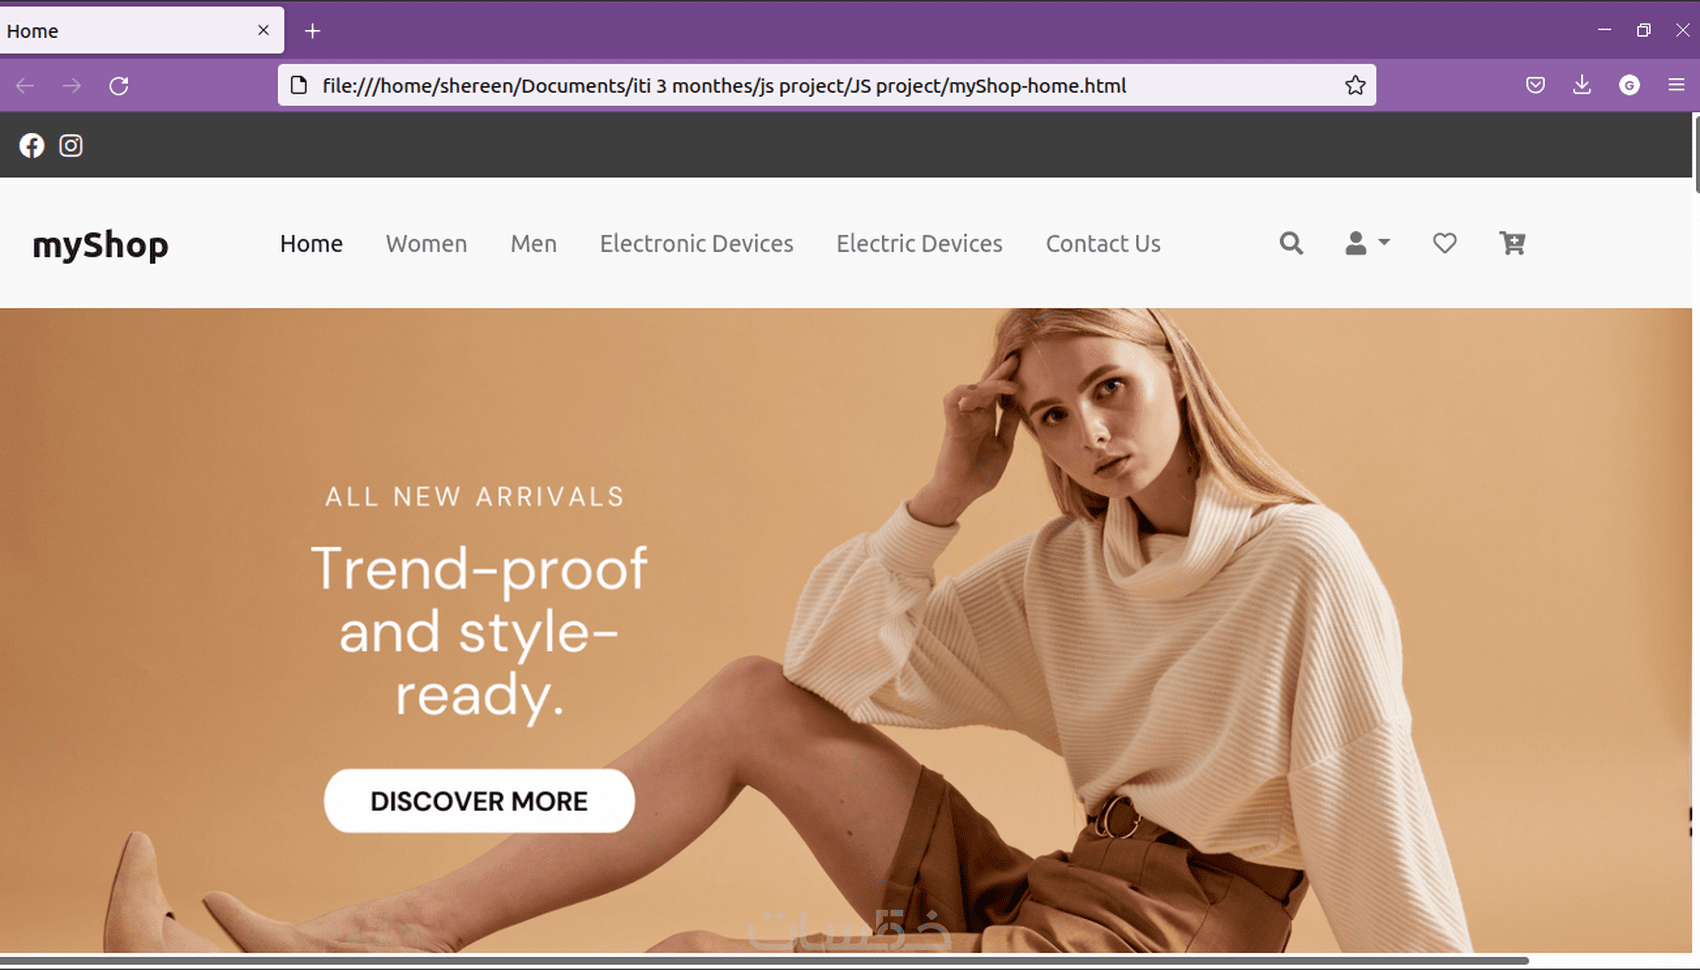Toggle the bookmark star for this page
This screenshot has height=970, width=1700.
[1356, 85]
